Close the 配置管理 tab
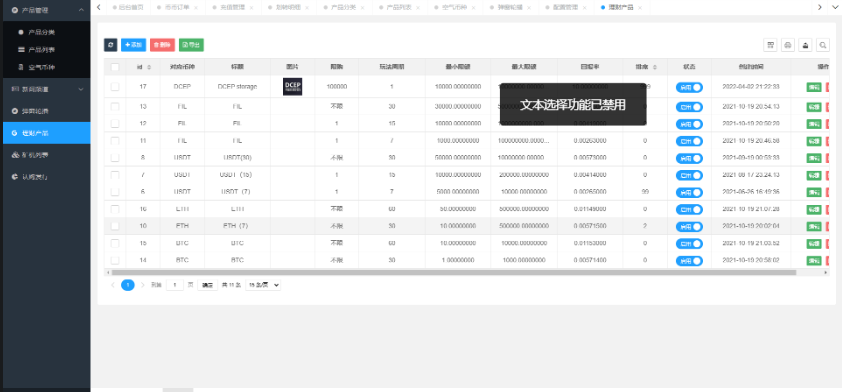The width and height of the screenshot is (842, 392). [584, 8]
